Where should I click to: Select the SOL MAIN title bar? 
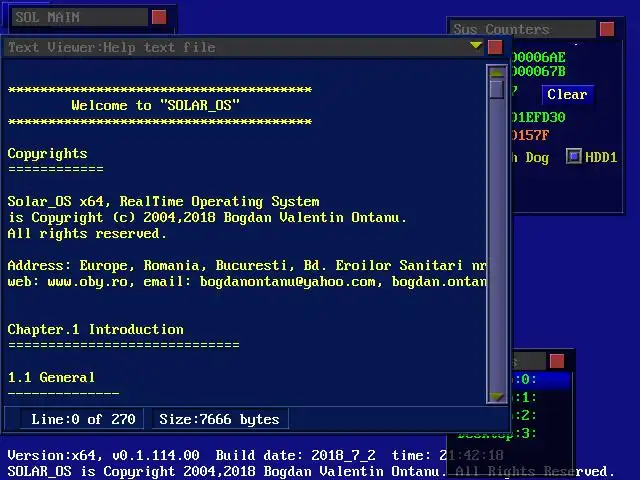click(x=80, y=17)
